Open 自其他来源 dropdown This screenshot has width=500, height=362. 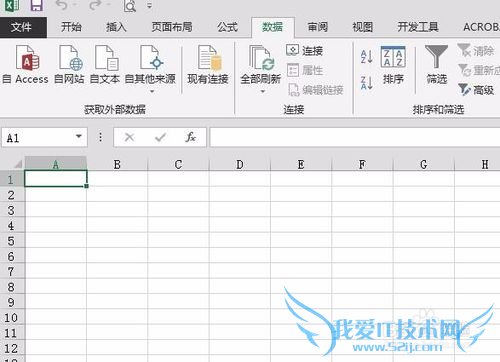click(150, 69)
